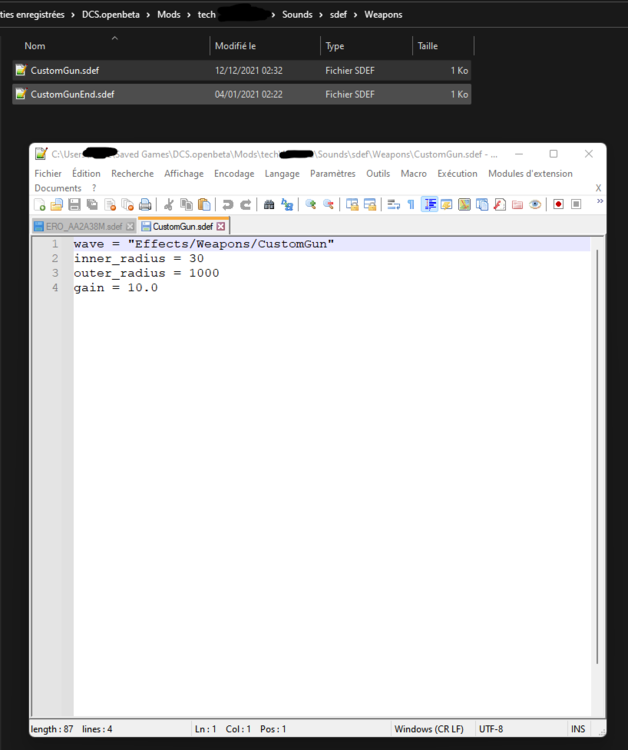
Task: Click INS mode in status bar
Action: (578, 729)
